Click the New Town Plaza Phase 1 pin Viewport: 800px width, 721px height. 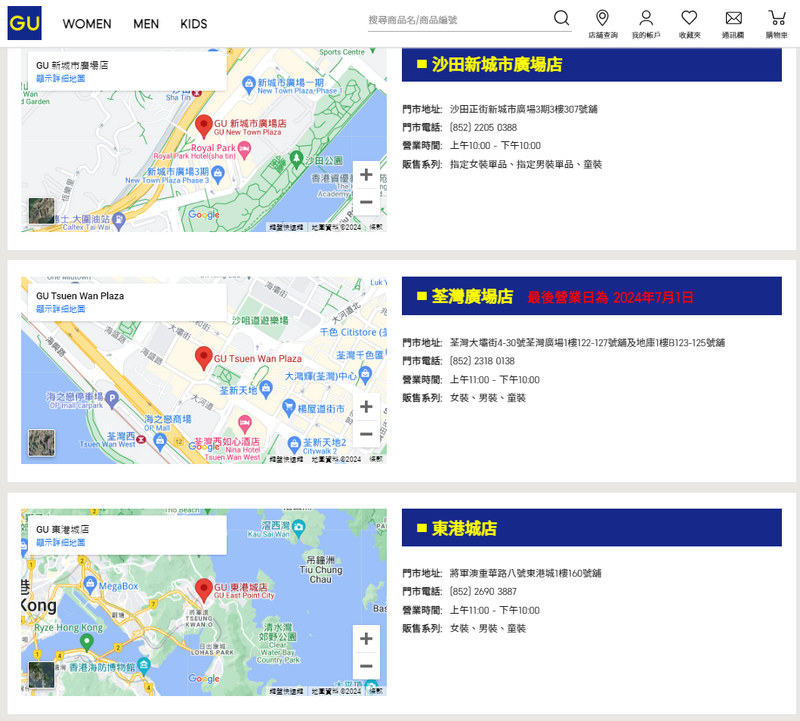[248, 84]
